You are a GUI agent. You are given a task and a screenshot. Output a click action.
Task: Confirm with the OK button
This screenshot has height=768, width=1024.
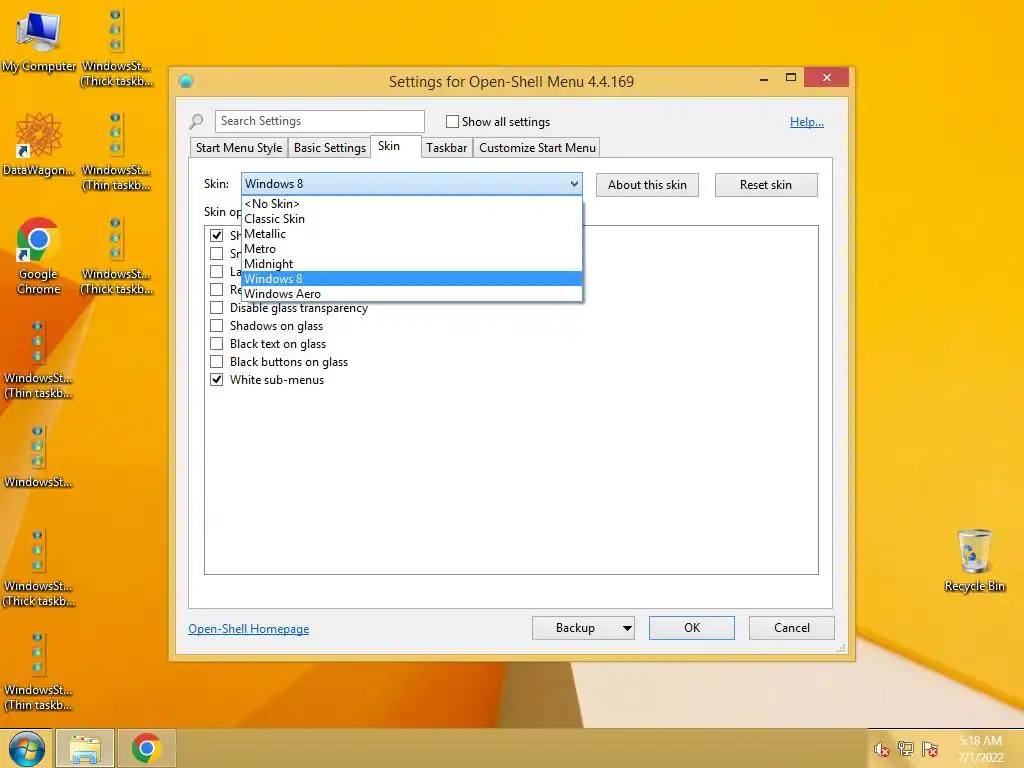692,628
